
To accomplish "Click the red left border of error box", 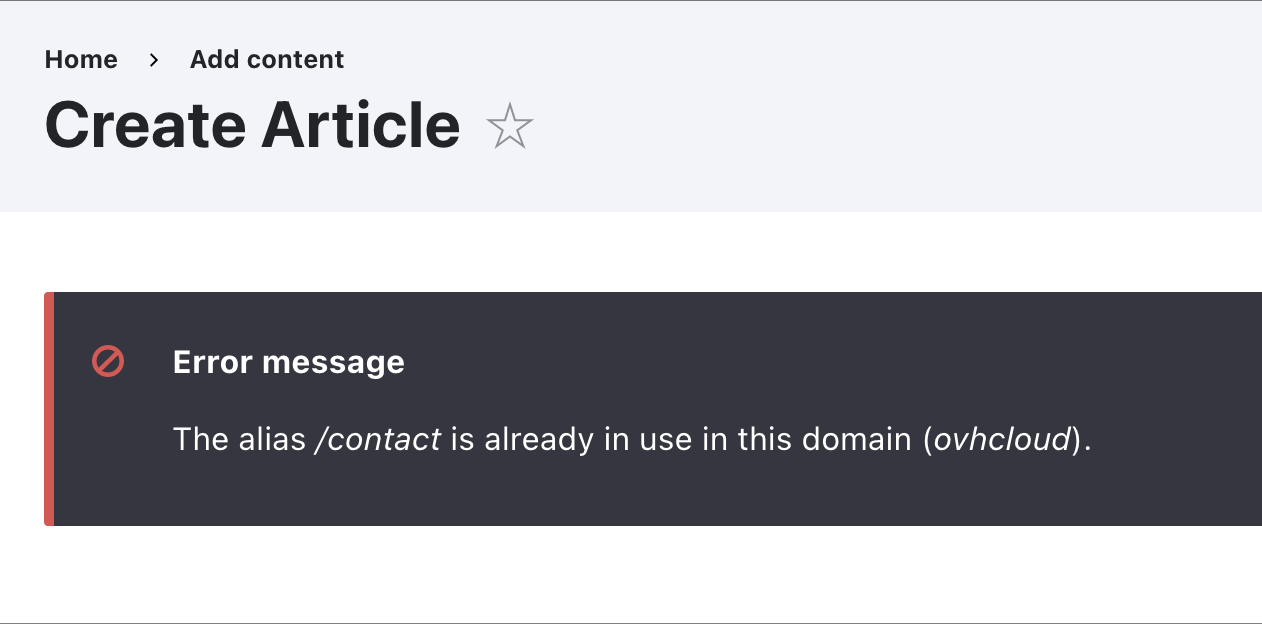I will tap(48, 409).
